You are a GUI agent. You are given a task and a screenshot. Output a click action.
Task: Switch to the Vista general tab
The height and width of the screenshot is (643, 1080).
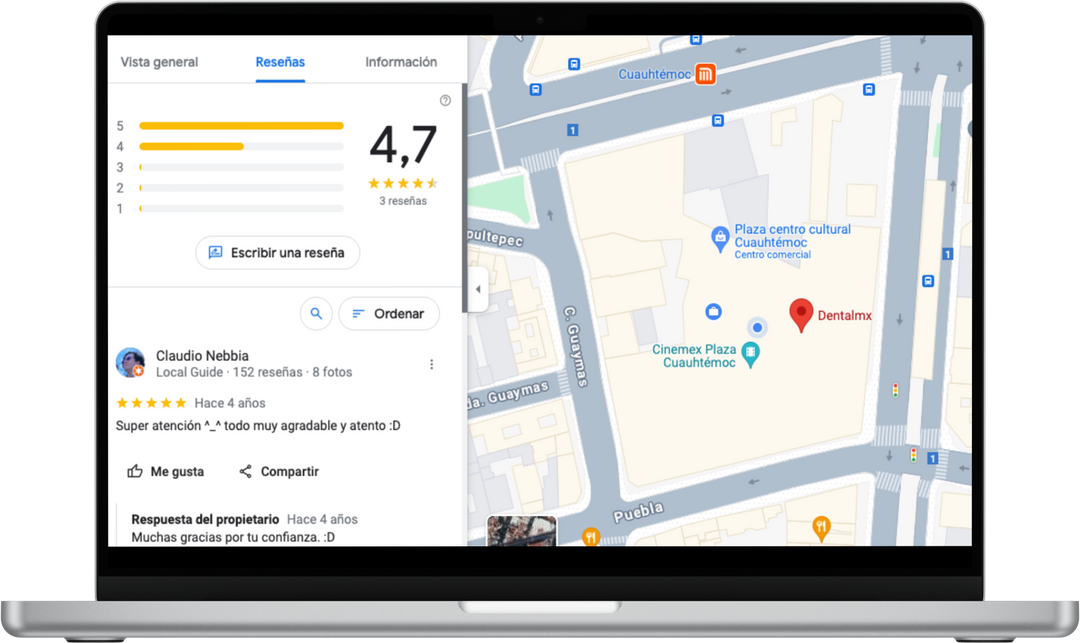tap(159, 62)
